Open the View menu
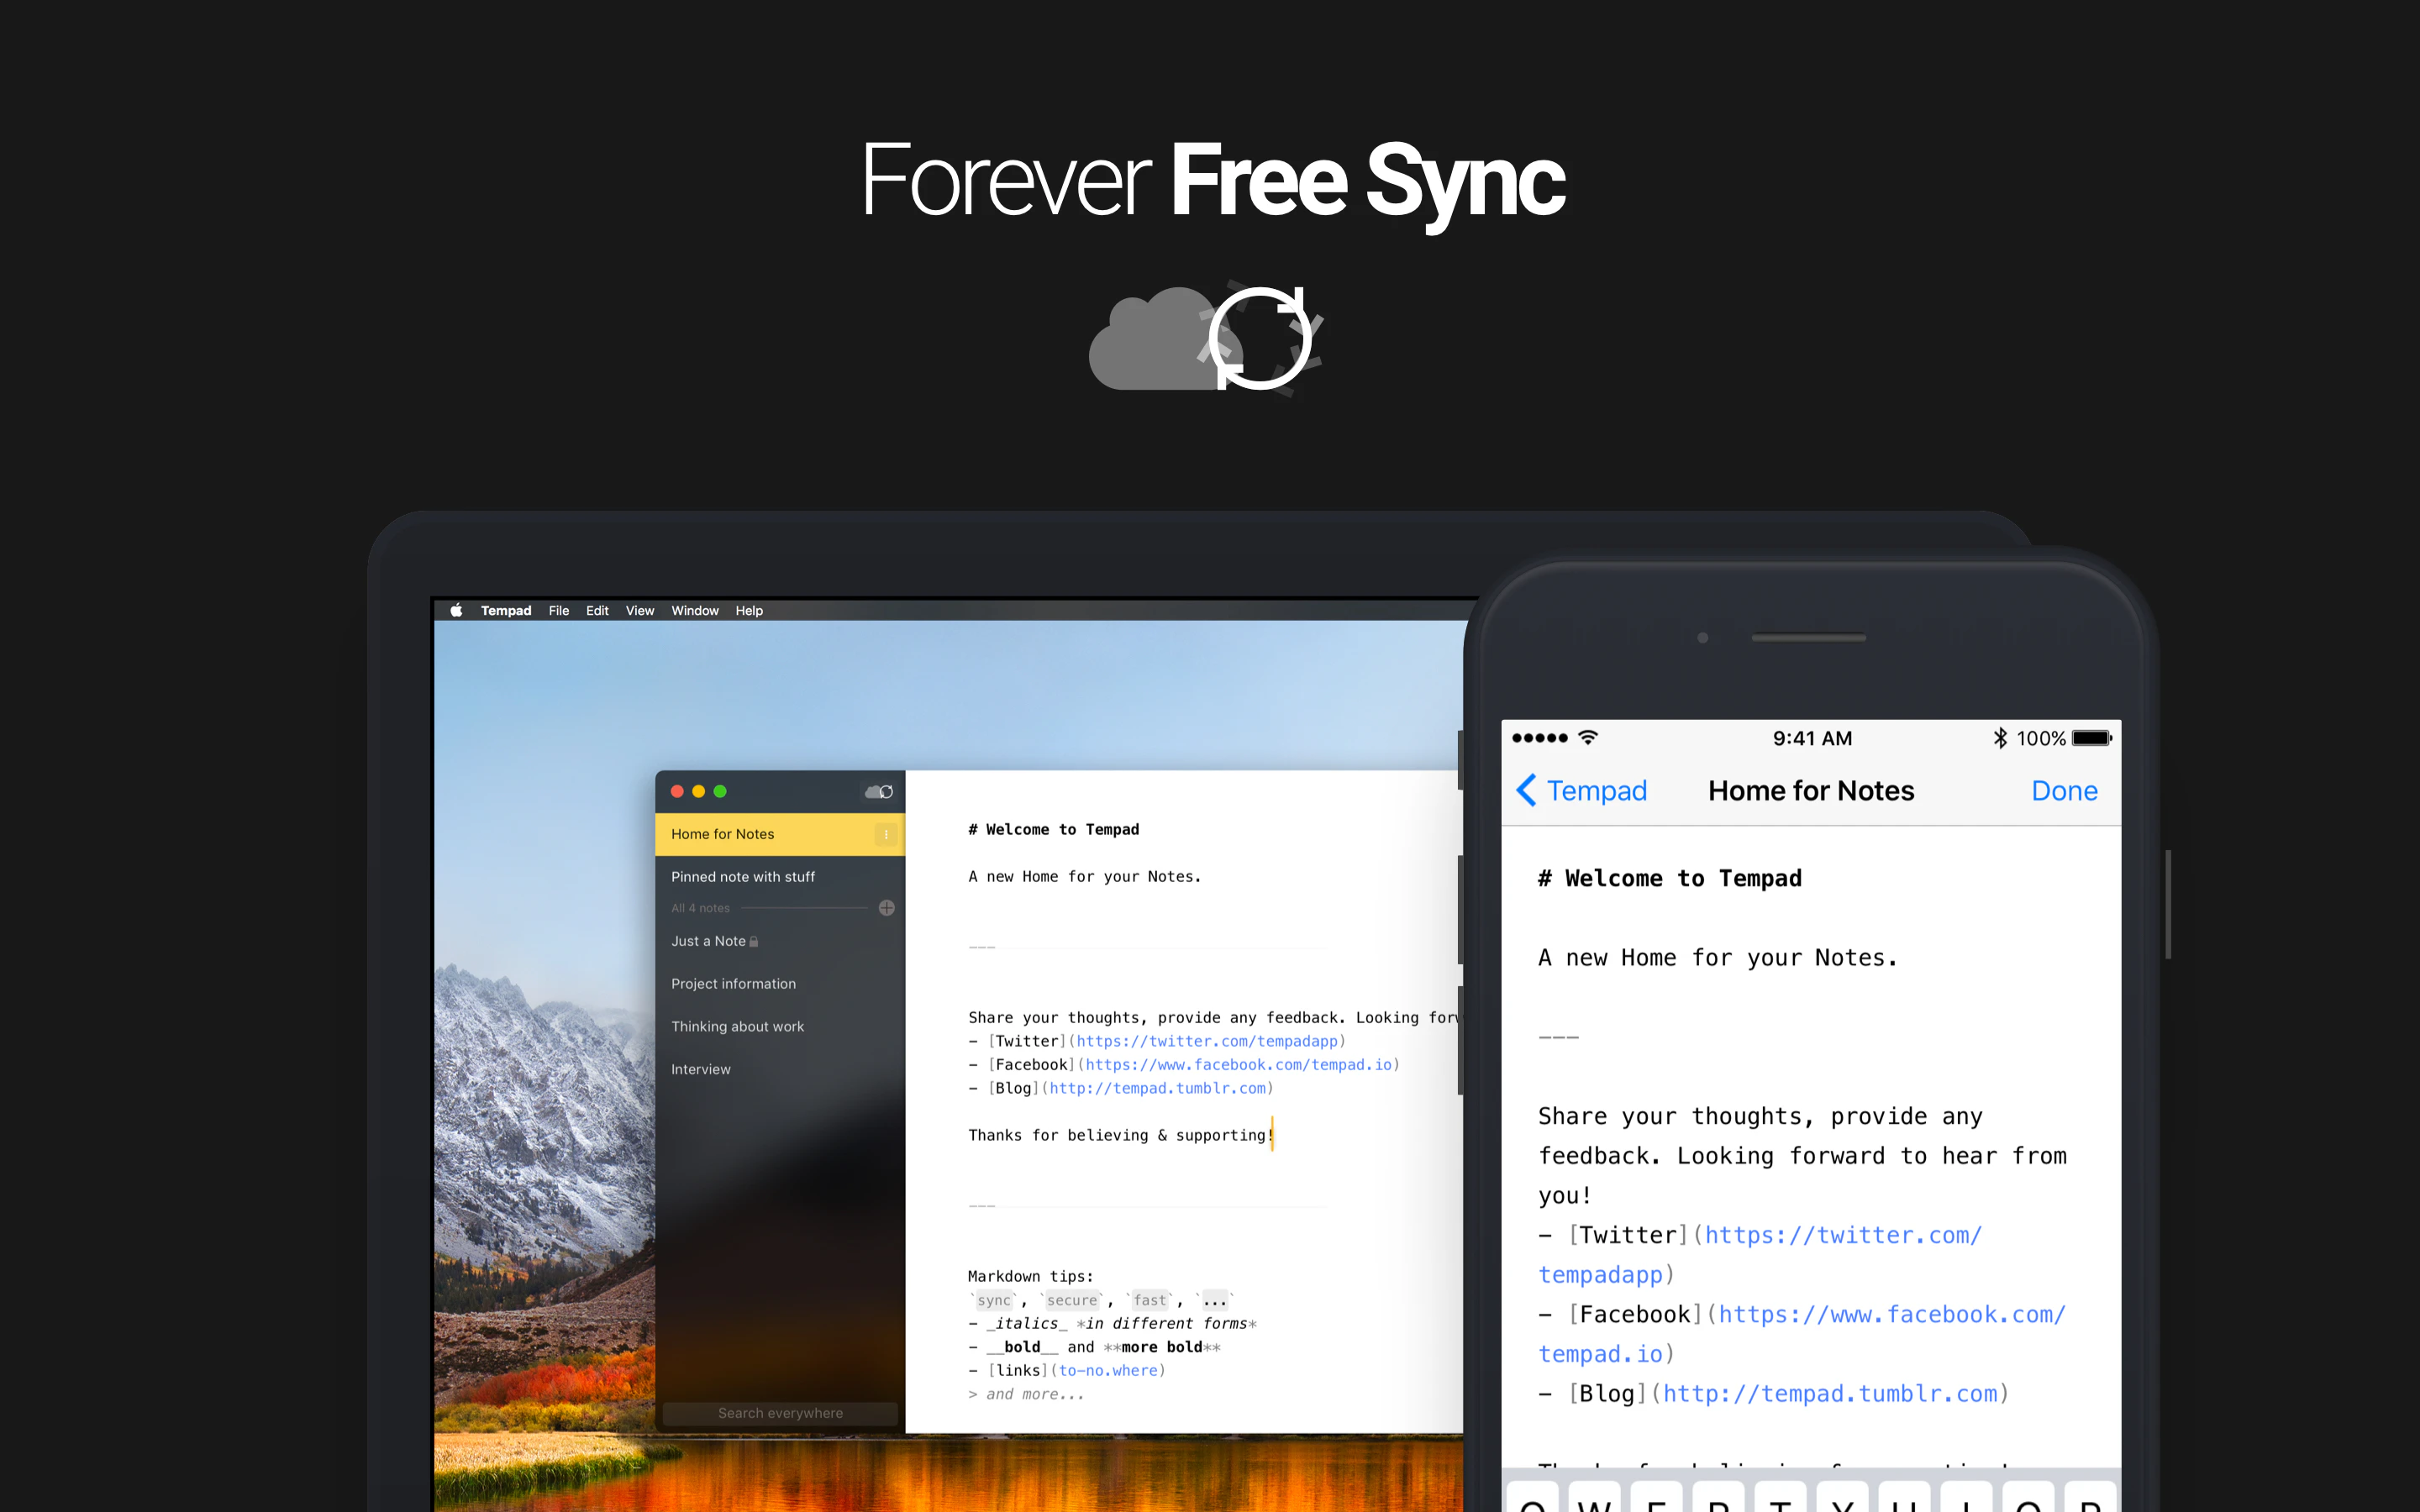Image resolution: width=2420 pixels, height=1512 pixels. click(x=639, y=610)
